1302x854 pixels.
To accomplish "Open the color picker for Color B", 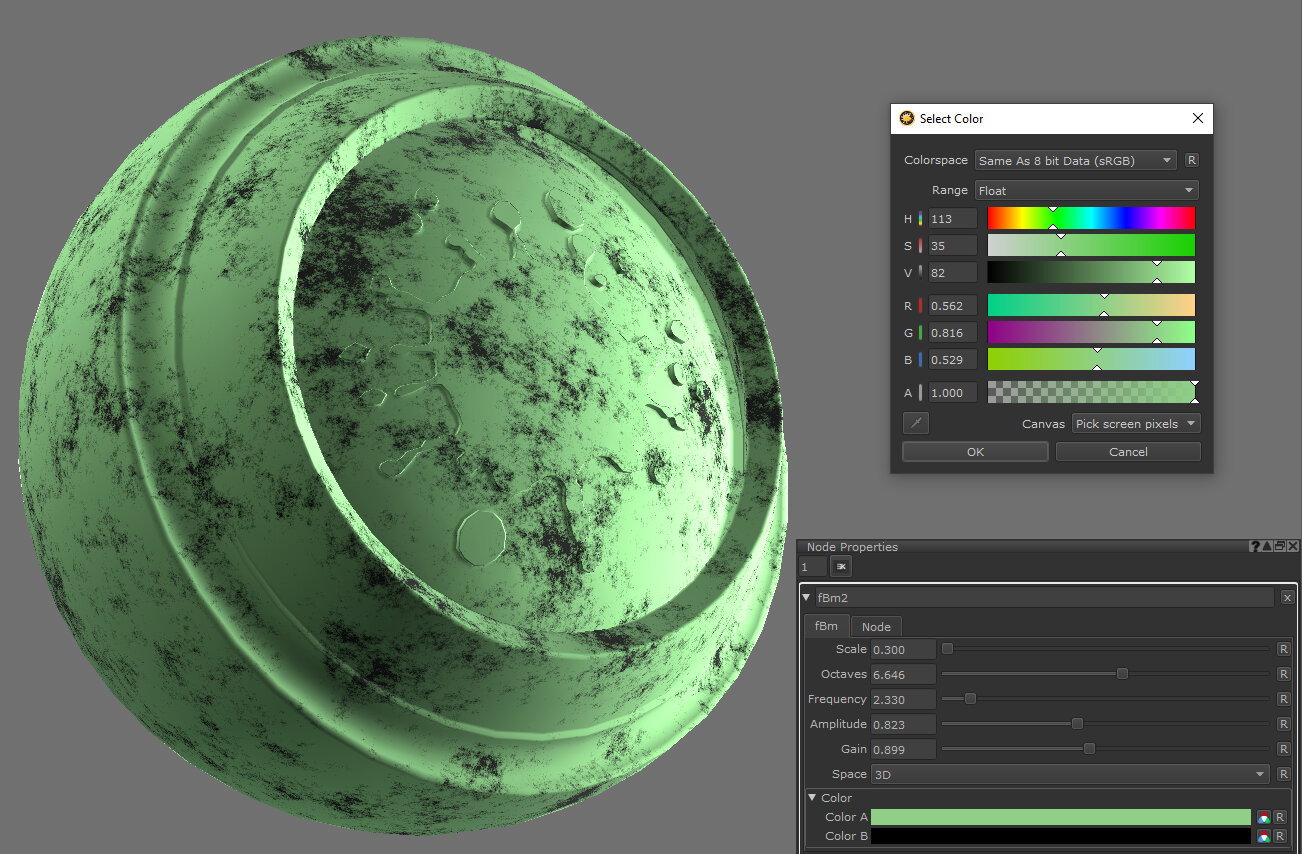I will point(1264,836).
